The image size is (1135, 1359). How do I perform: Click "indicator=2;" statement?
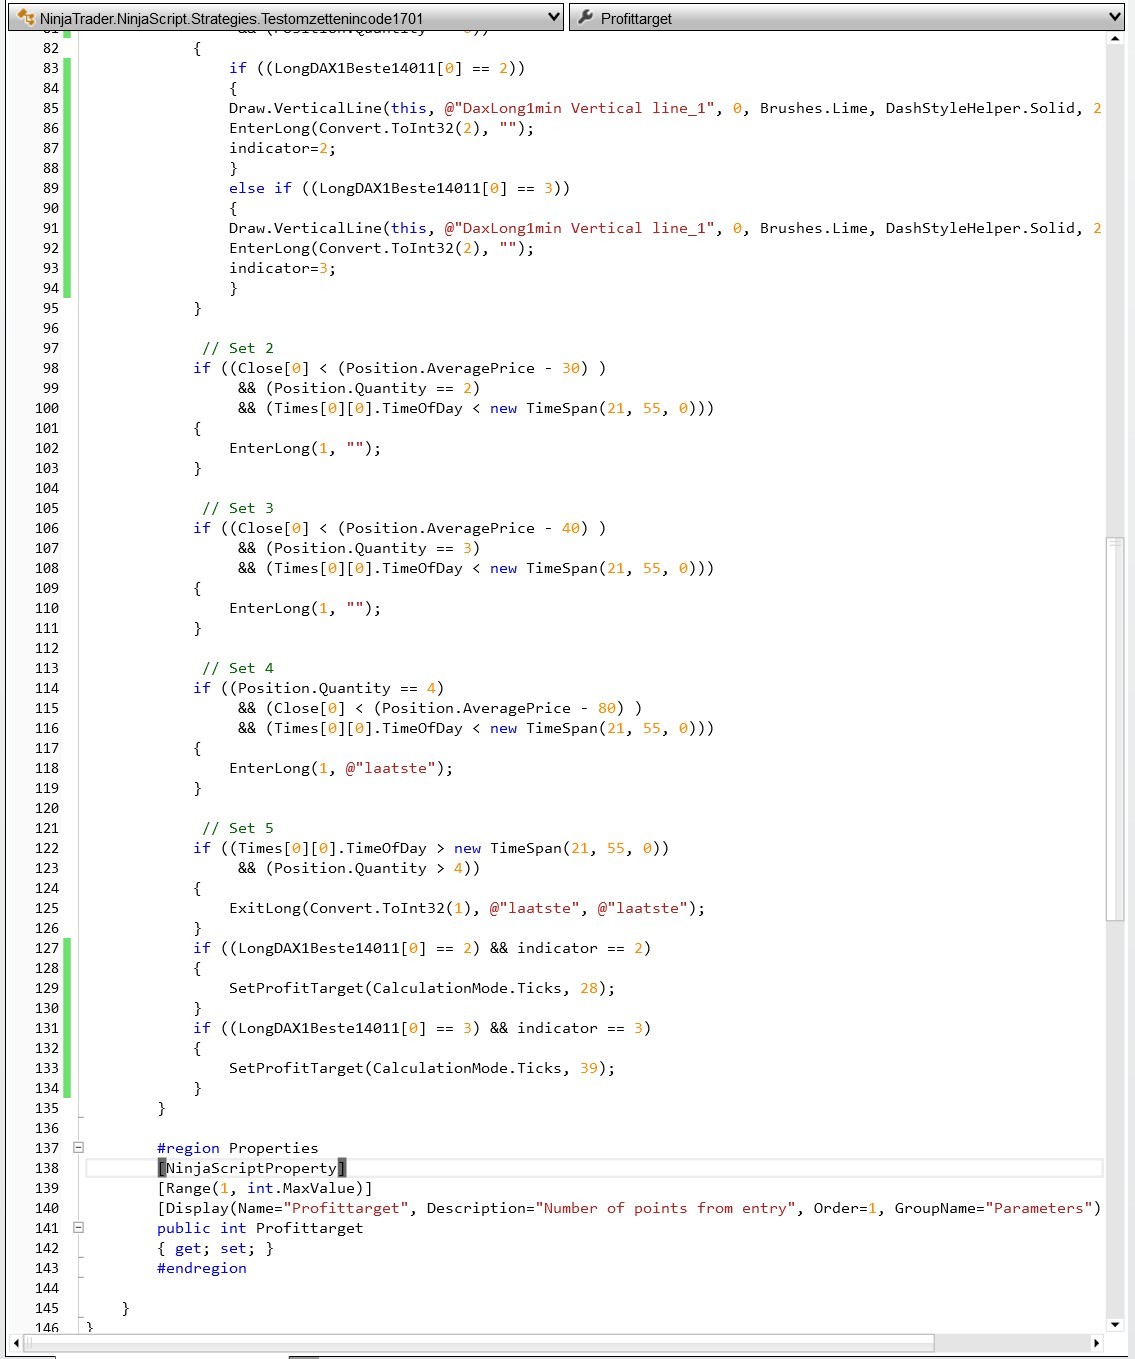(x=283, y=148)
